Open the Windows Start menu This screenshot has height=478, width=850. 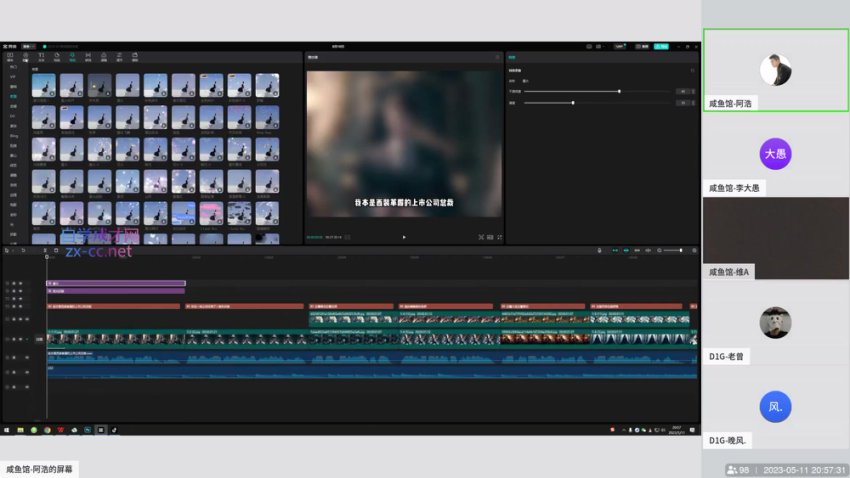pos(6,430)
